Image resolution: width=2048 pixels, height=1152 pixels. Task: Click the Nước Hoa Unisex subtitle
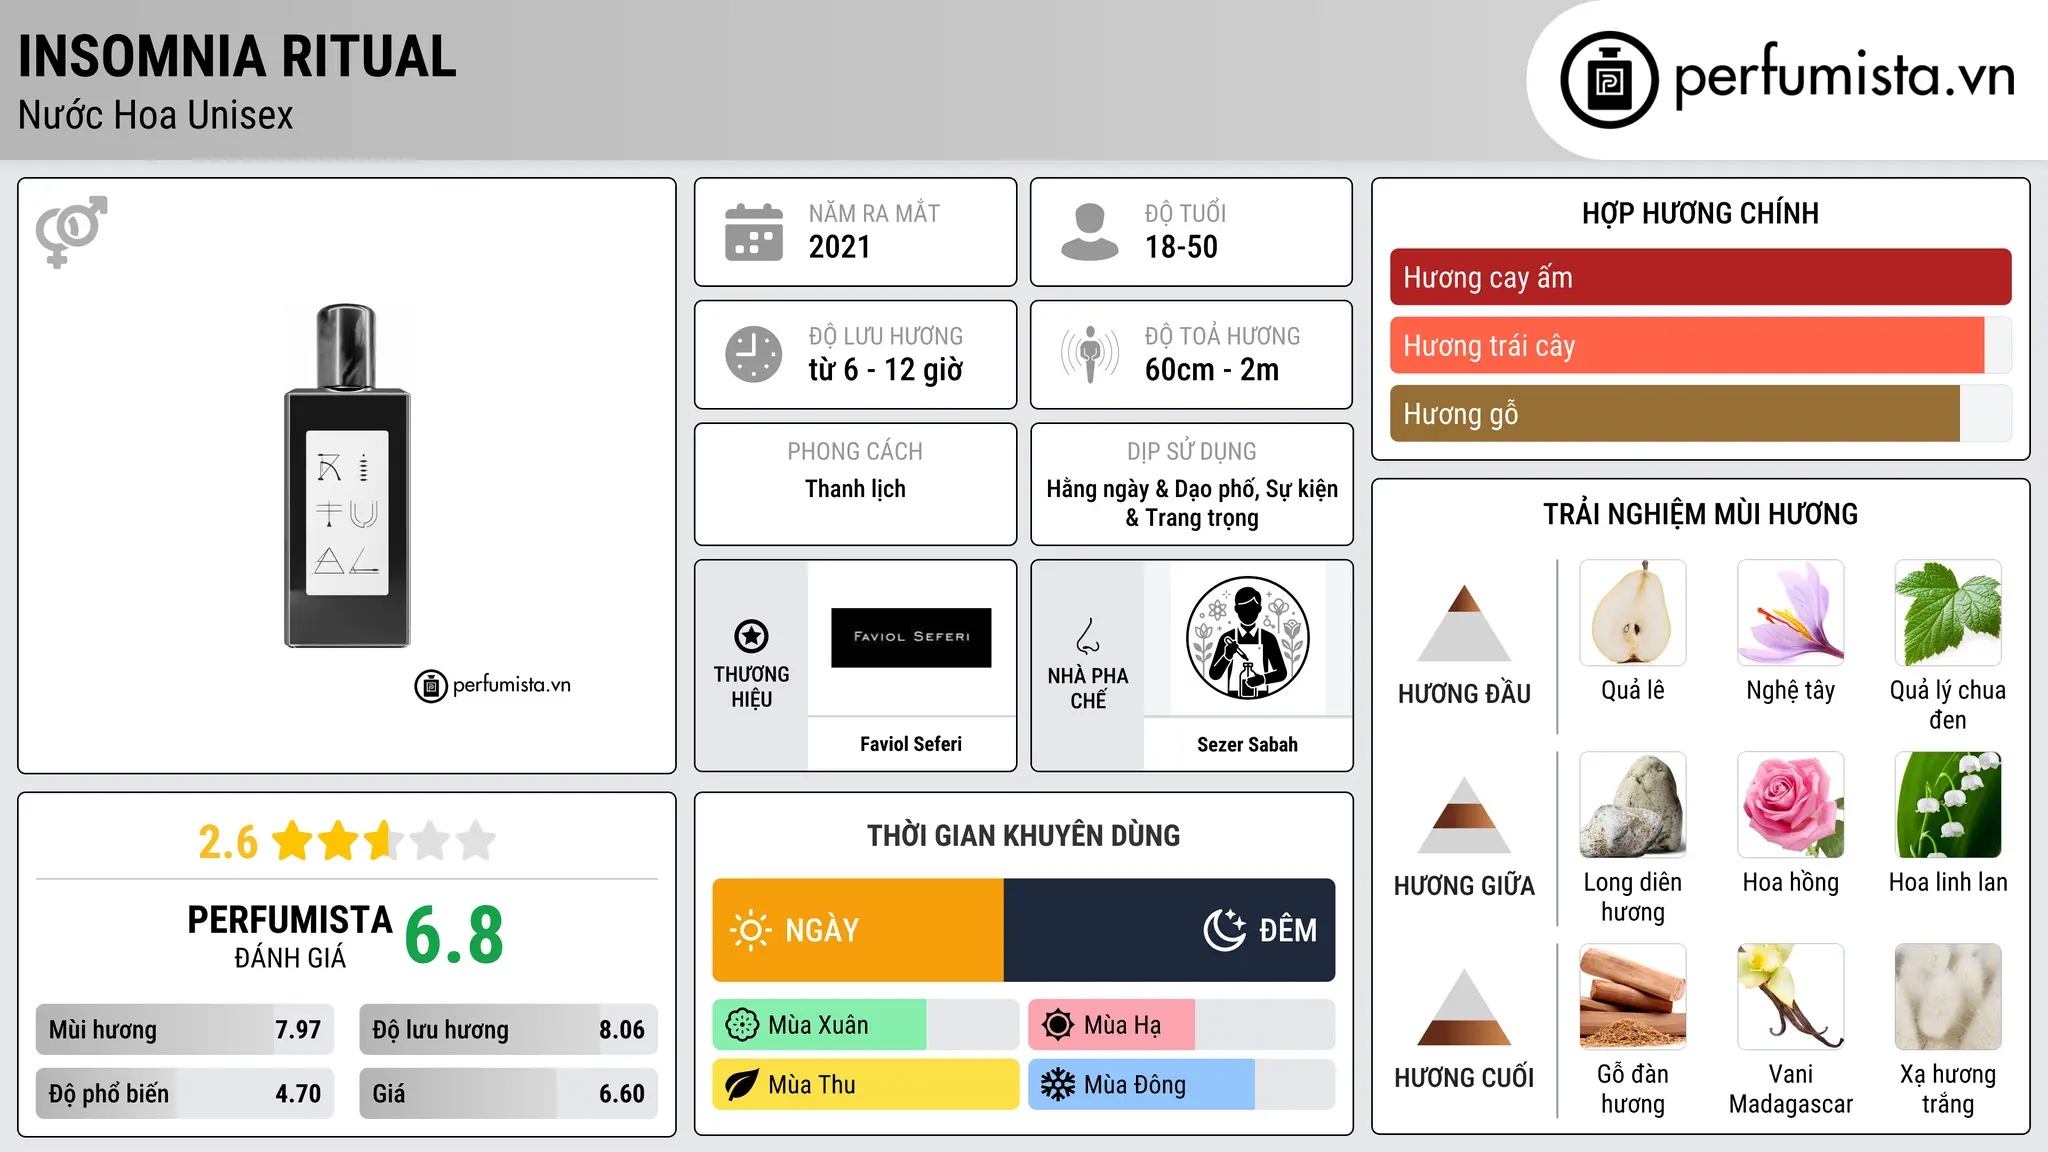click(x=156, y=115)
